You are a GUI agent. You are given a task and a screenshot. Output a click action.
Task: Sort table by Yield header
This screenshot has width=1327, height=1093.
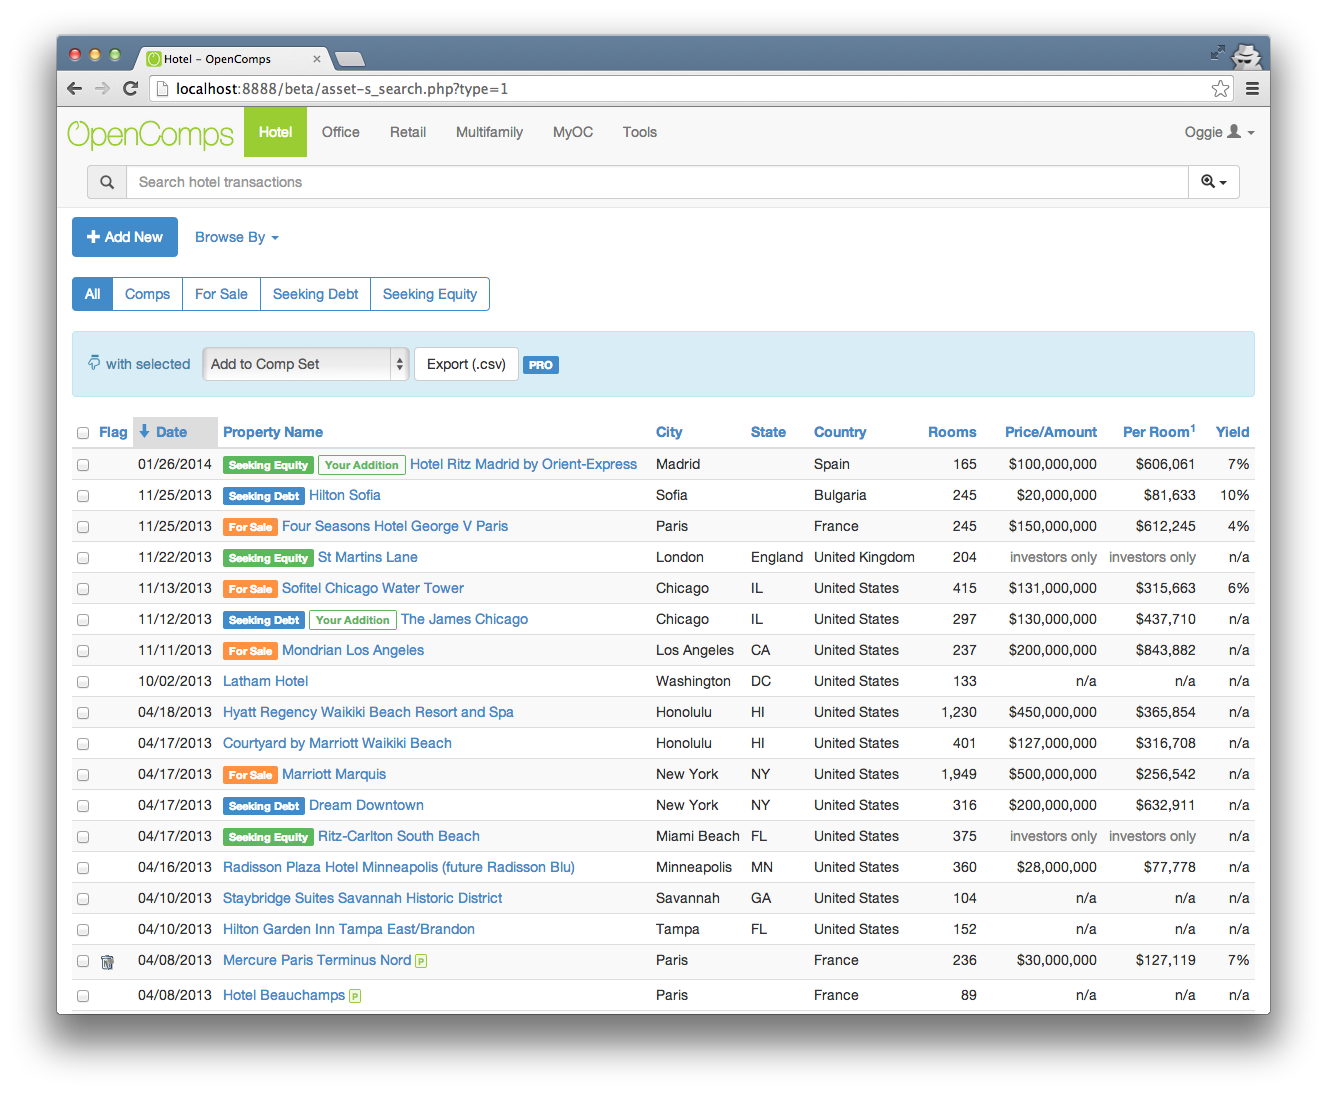(1232, 432)
